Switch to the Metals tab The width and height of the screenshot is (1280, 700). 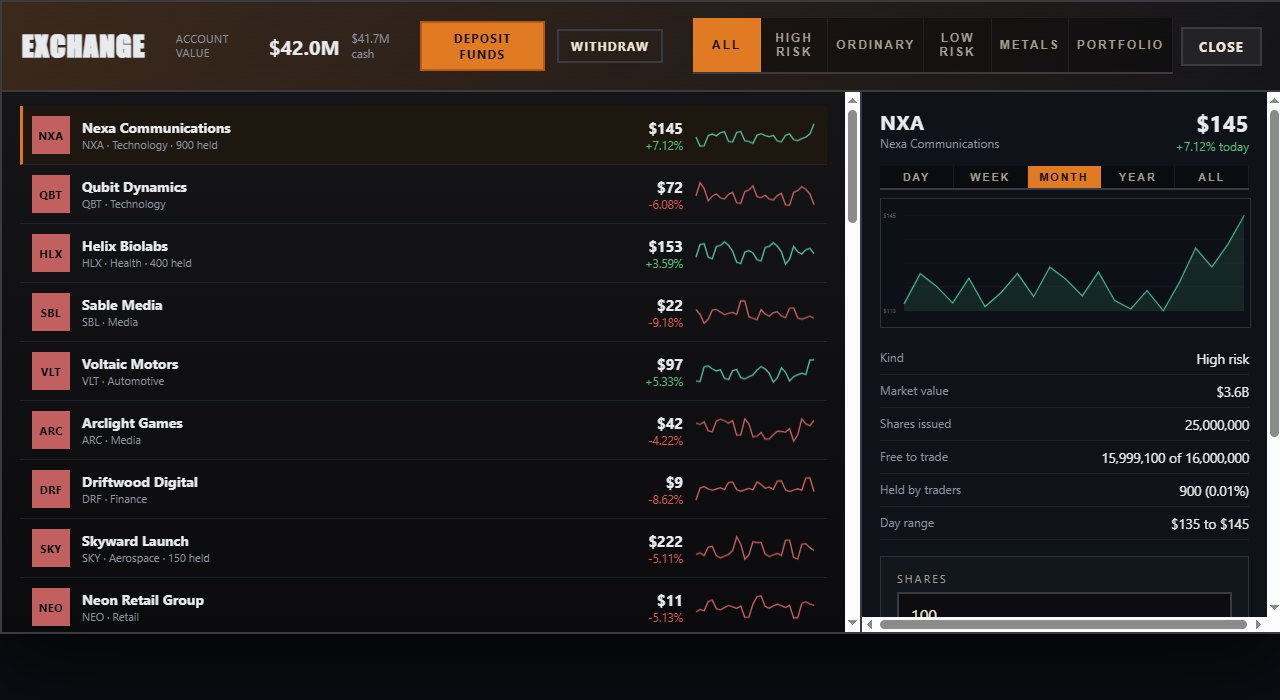tap(1029, 45)
